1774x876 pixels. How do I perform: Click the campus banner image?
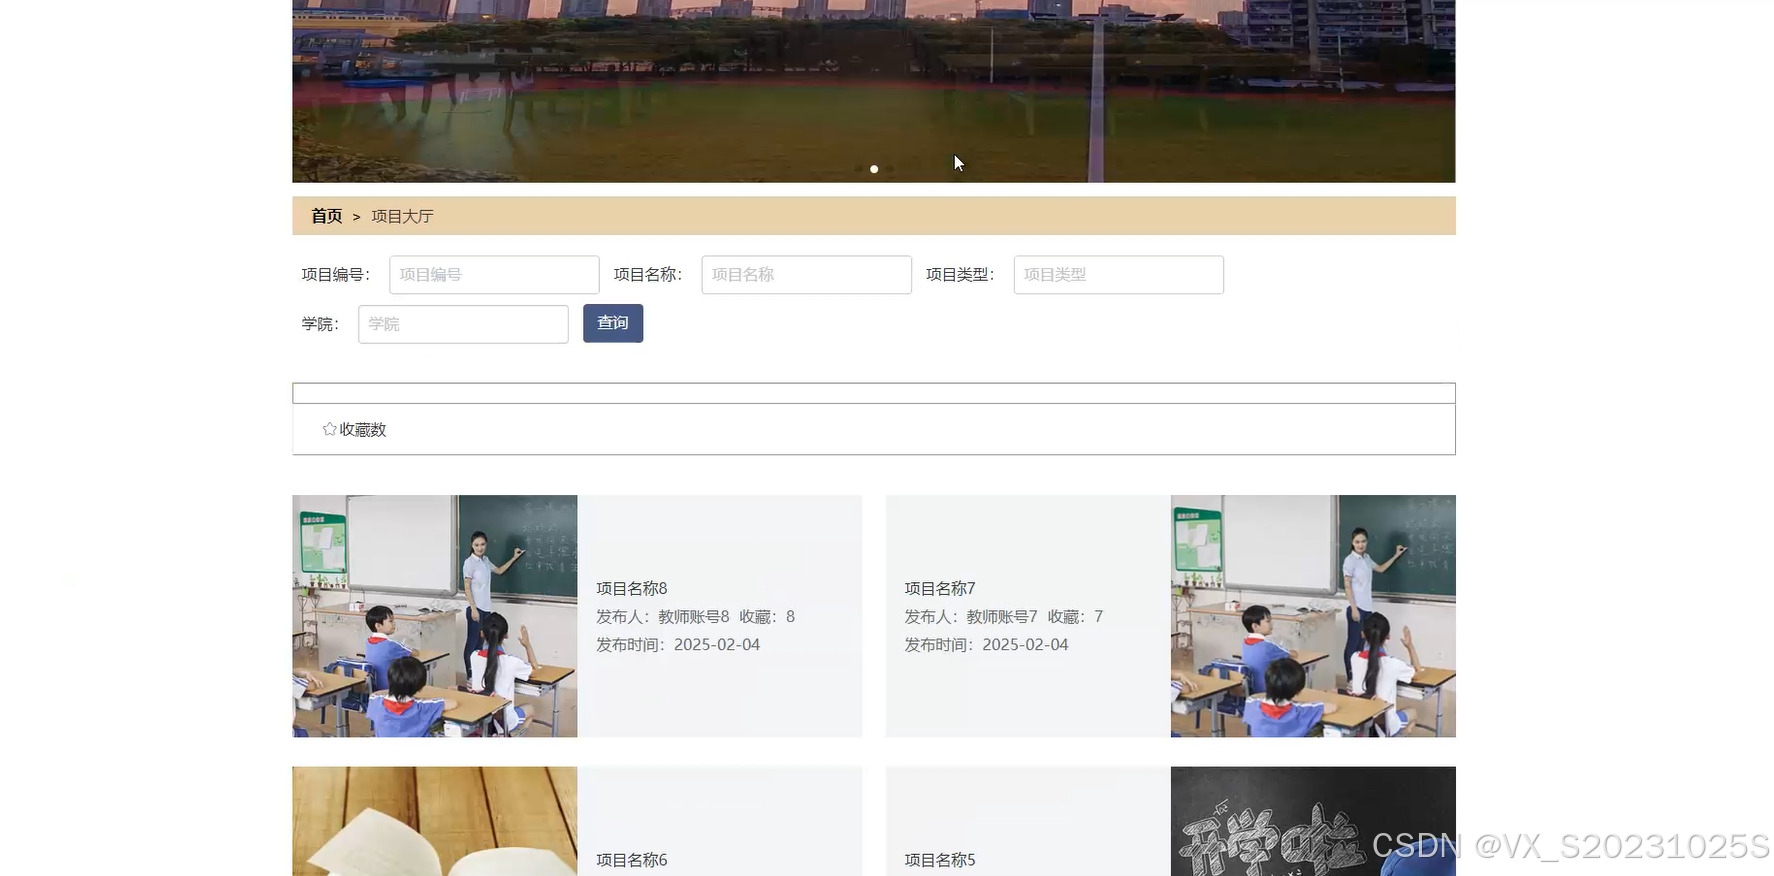[873, 91]
